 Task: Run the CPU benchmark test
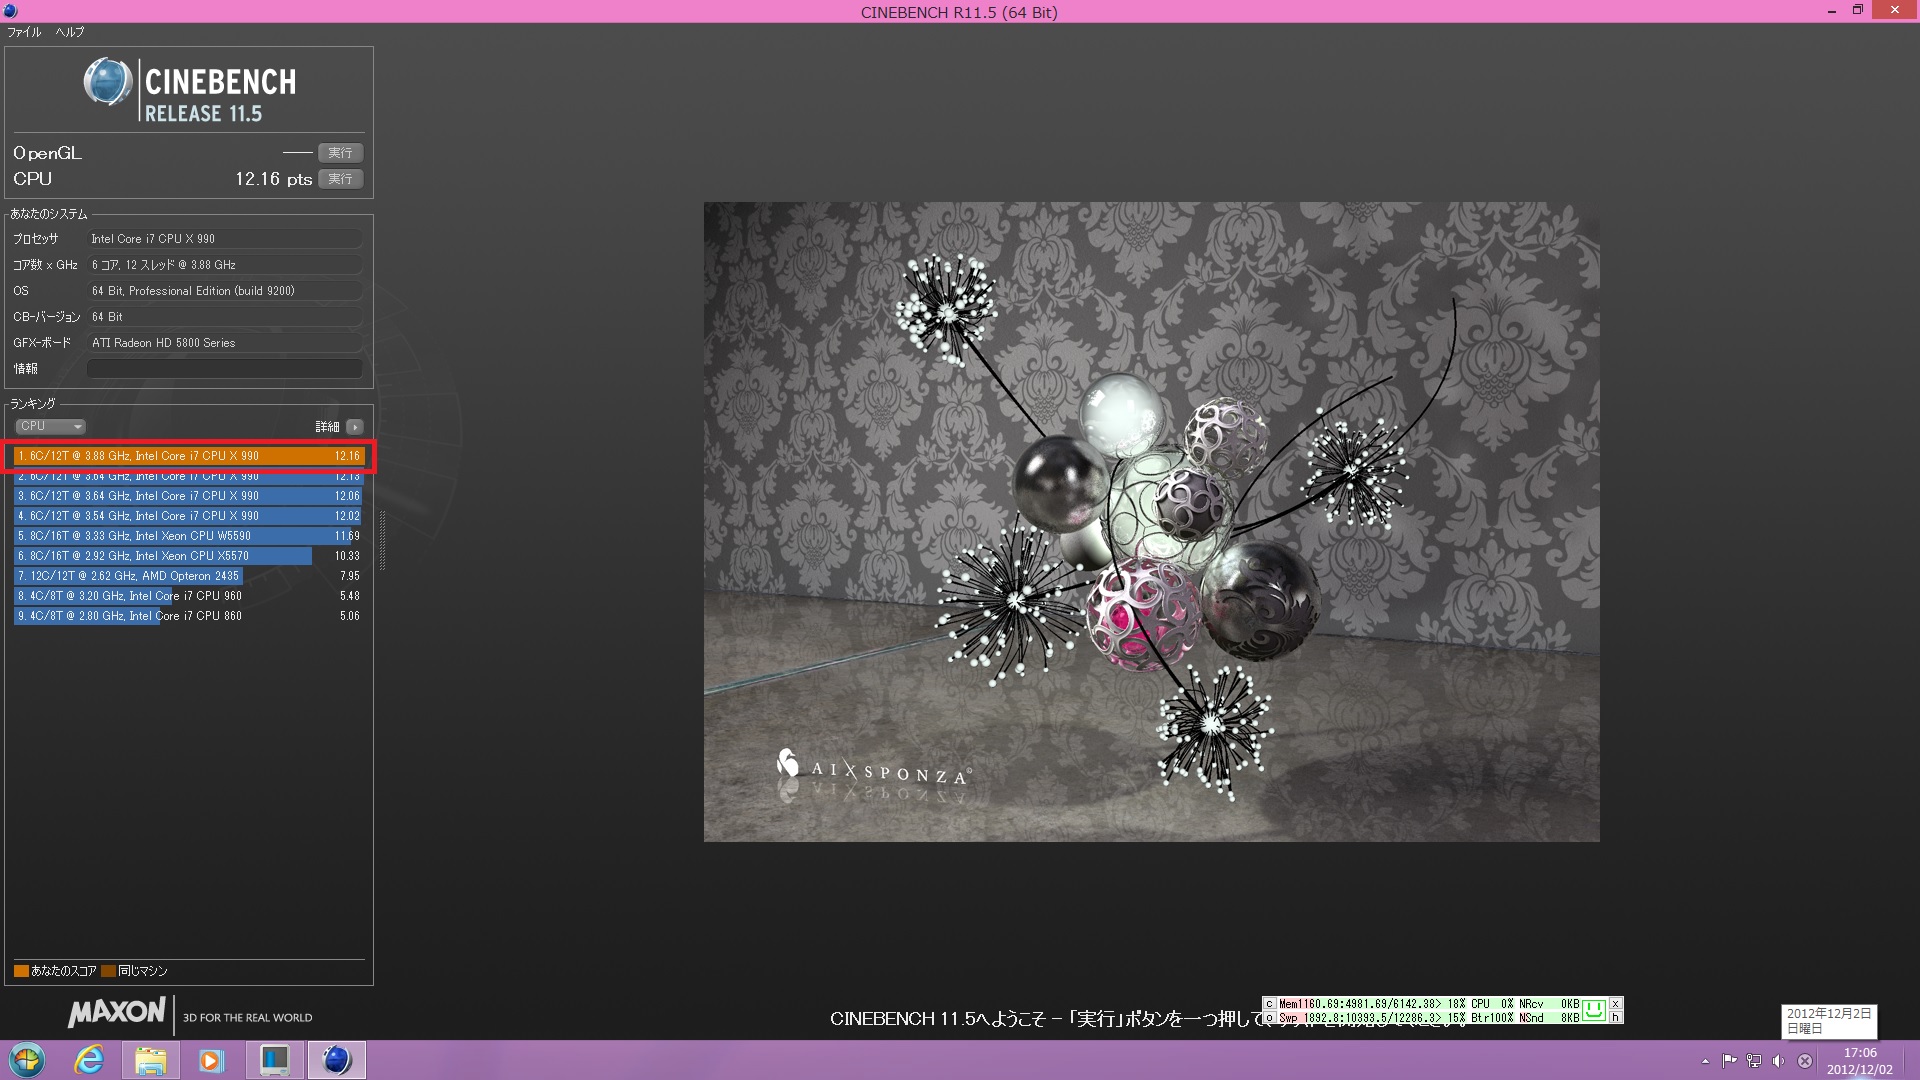340,179
